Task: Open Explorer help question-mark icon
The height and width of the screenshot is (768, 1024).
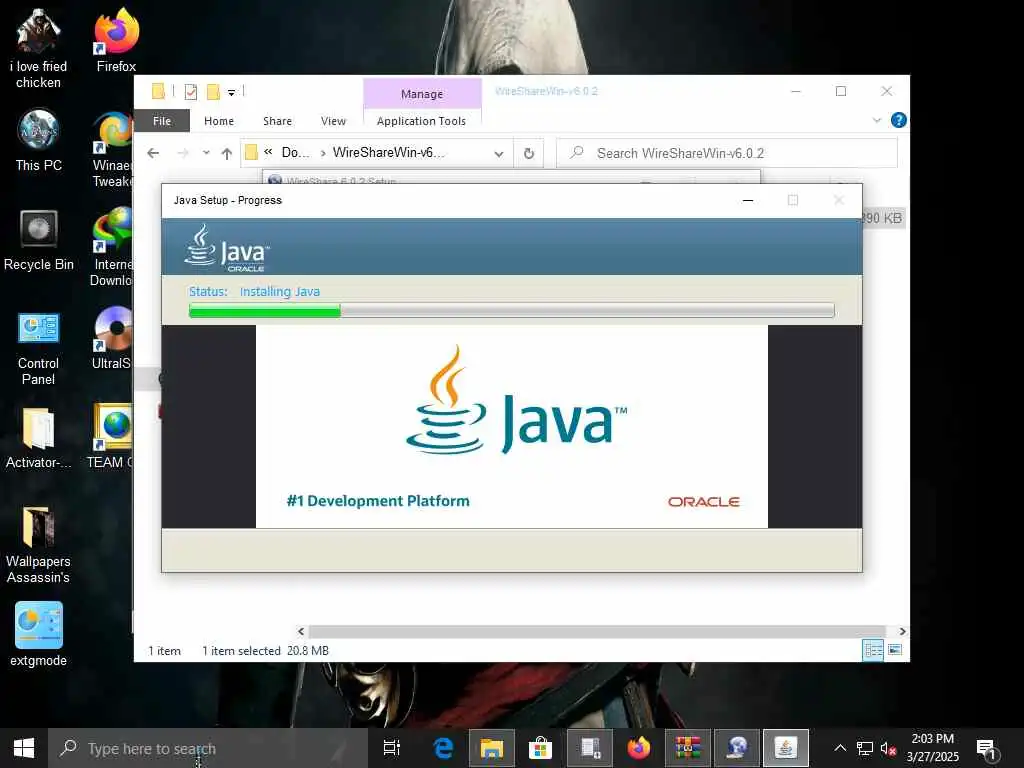Action: click(899, 120)
